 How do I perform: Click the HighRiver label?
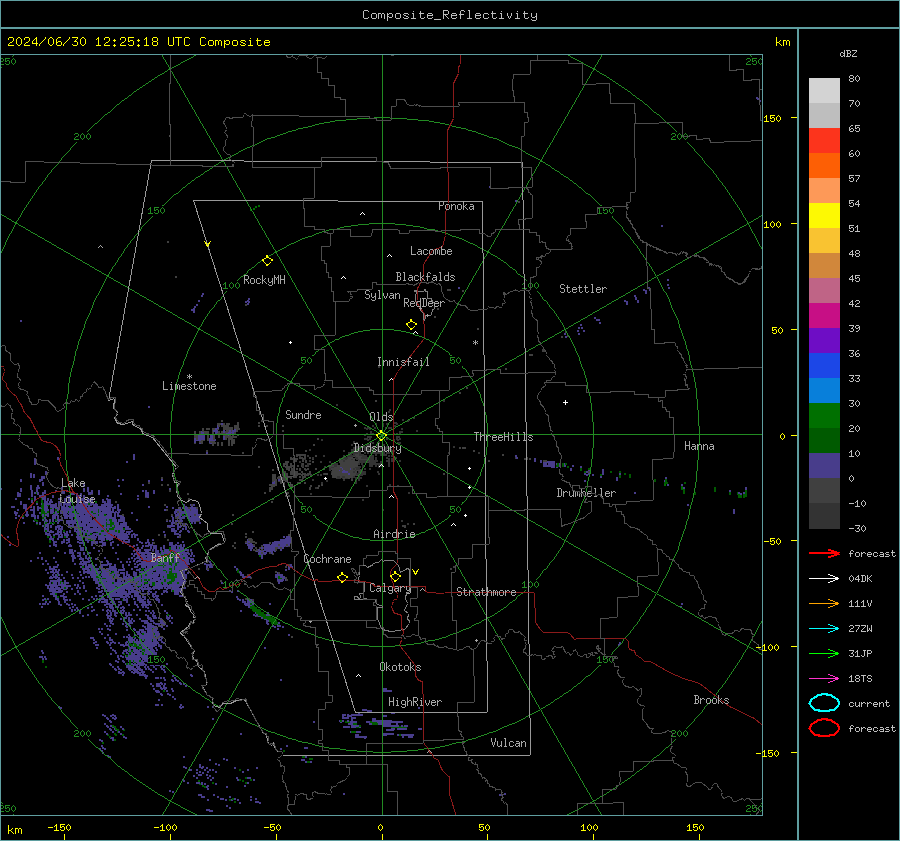tap(415, 703)
